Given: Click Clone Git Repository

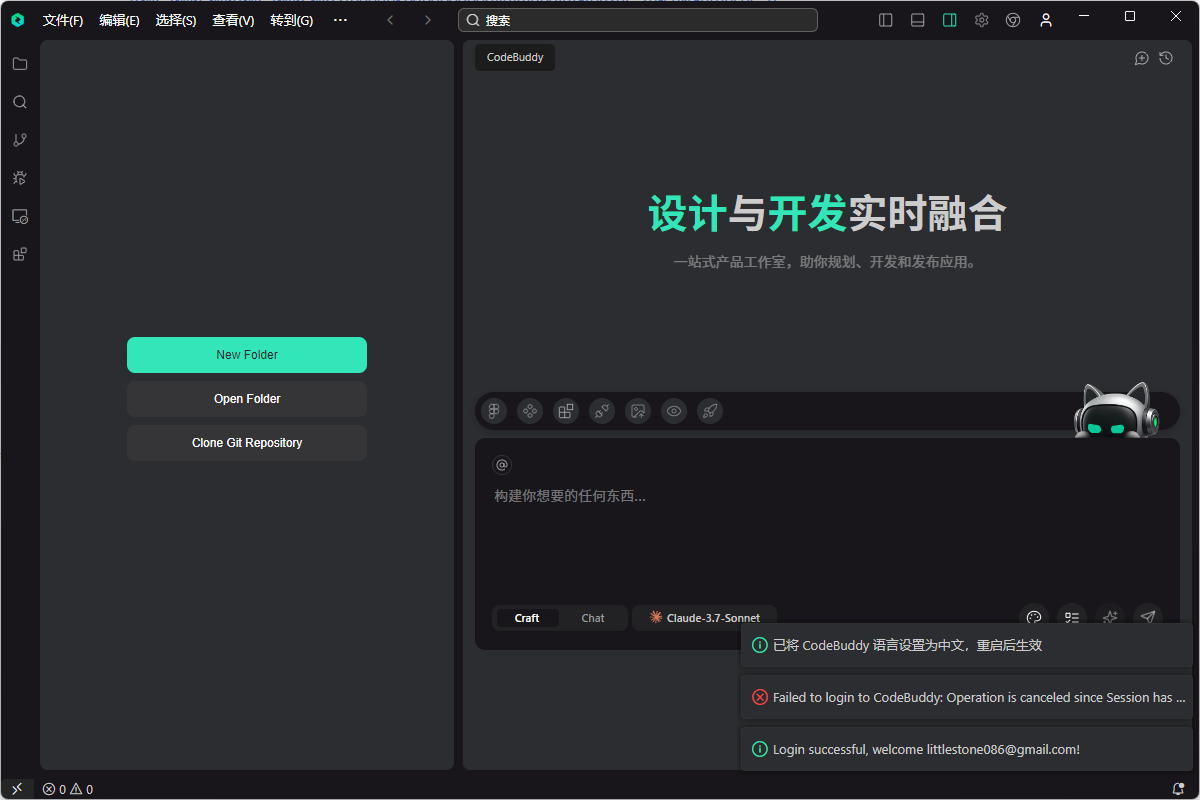Looking at the screenshot, I should pos(246,442).
